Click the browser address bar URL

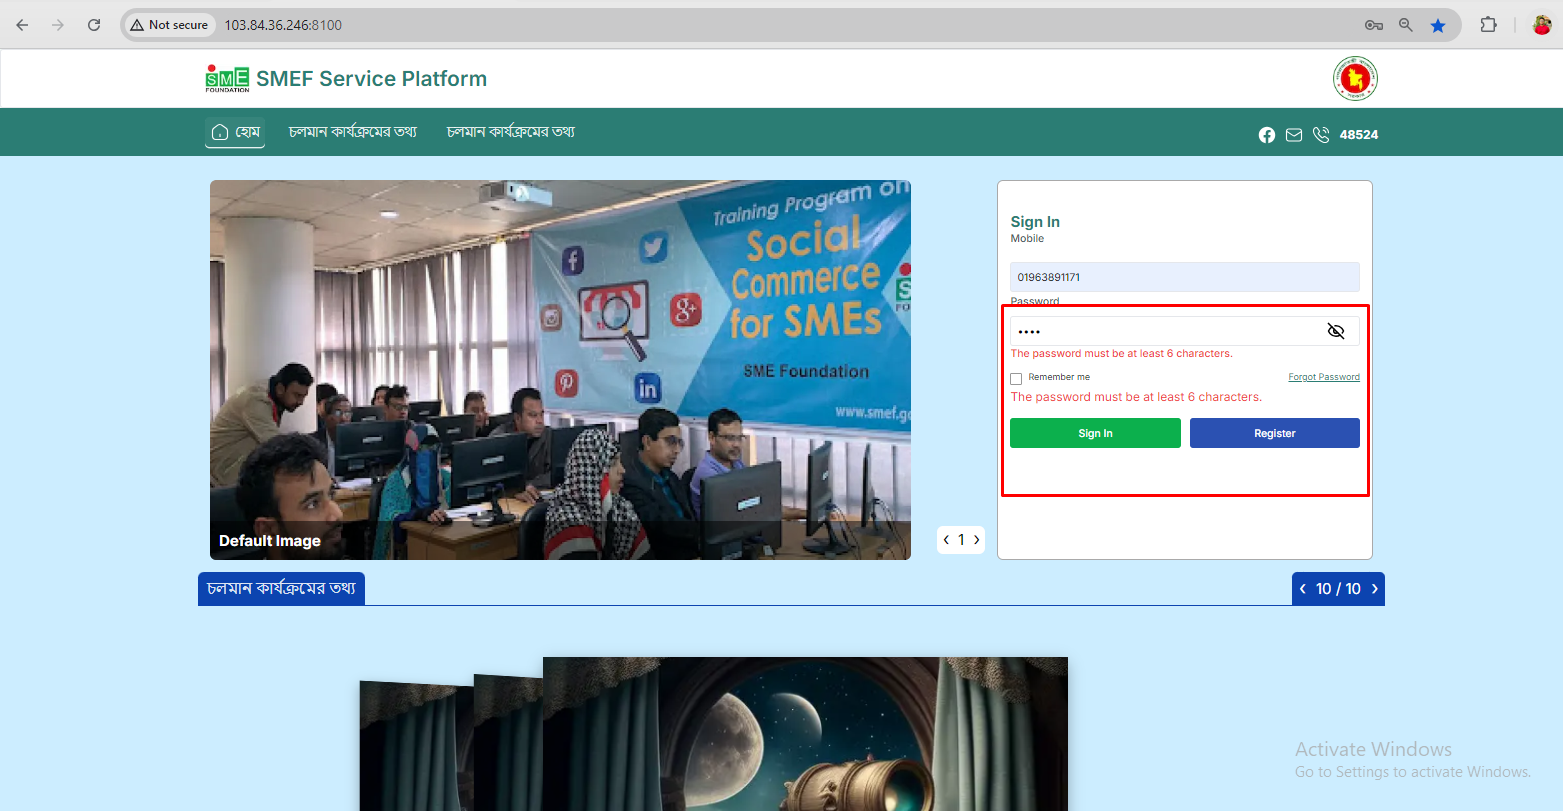(283, 25)
